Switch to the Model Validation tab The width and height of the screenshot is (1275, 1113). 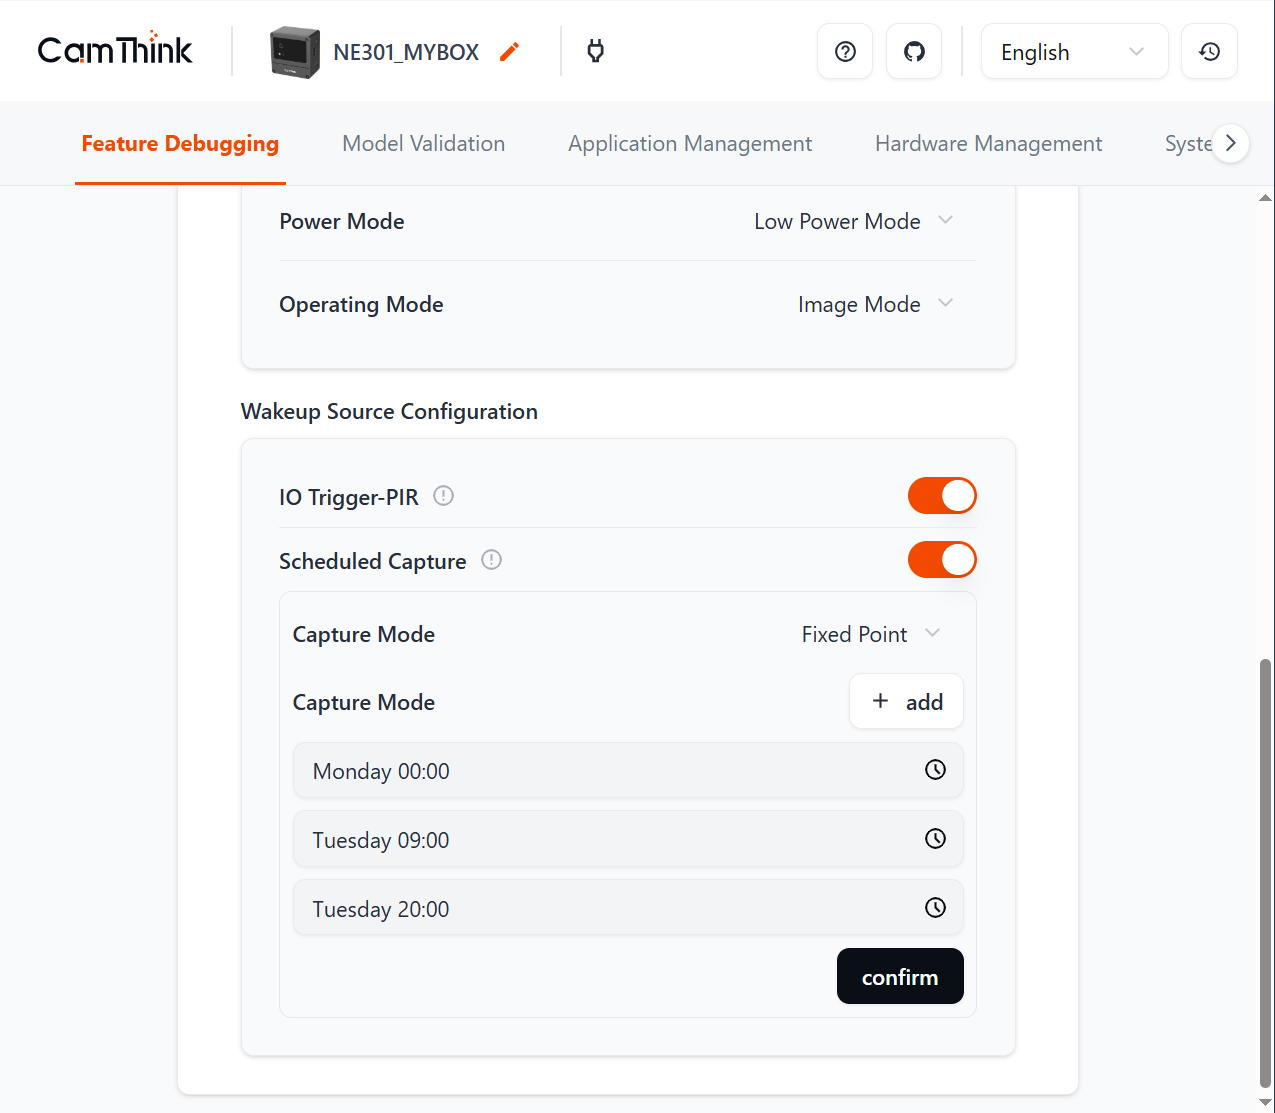point(423,144)
